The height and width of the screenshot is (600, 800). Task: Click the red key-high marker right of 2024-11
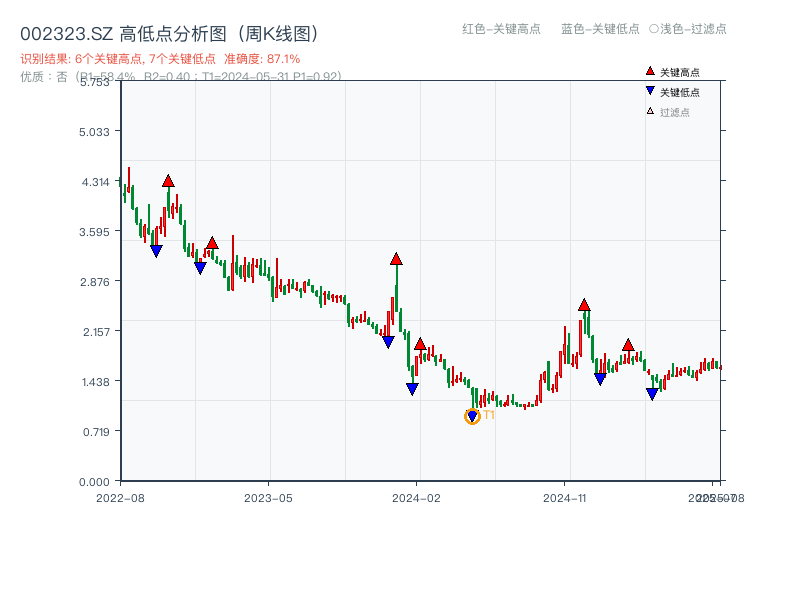(x=584, y=305)
